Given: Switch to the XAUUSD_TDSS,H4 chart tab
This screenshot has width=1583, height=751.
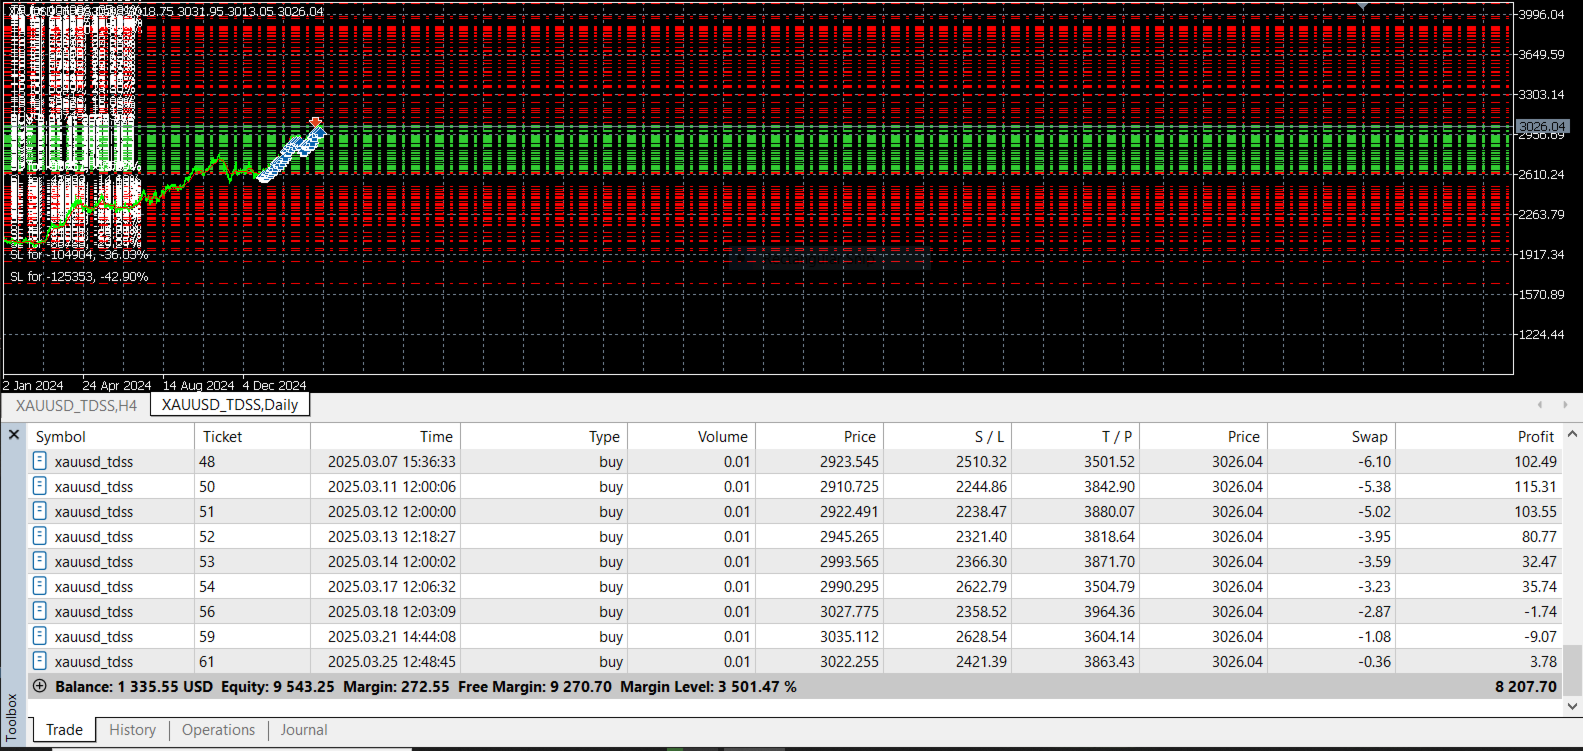Looking at the screenshot, I should pyautogui.click(x=76, y=405).
